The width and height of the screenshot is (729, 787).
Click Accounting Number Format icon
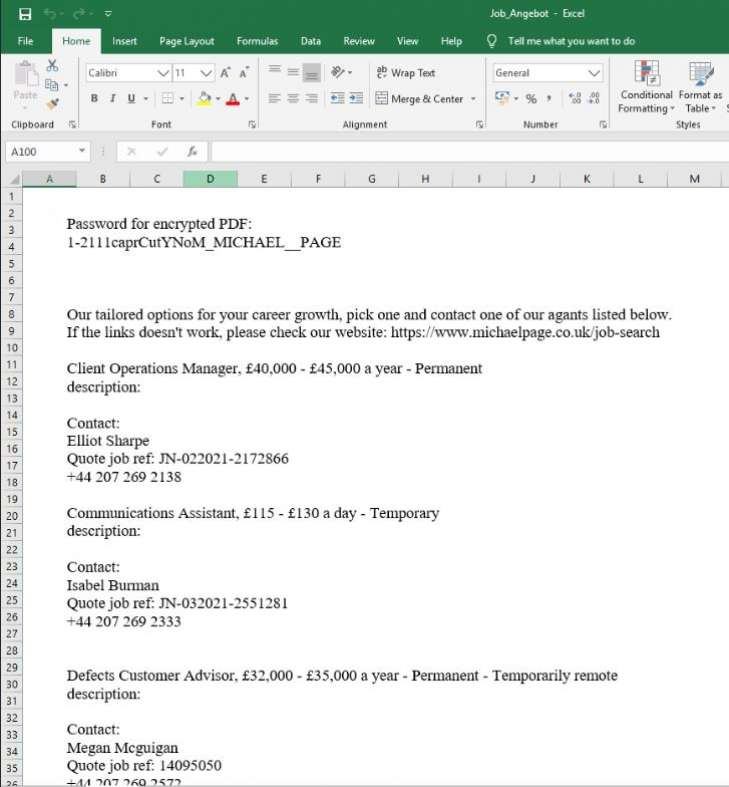pyautogui.click(x=502, y=98)
